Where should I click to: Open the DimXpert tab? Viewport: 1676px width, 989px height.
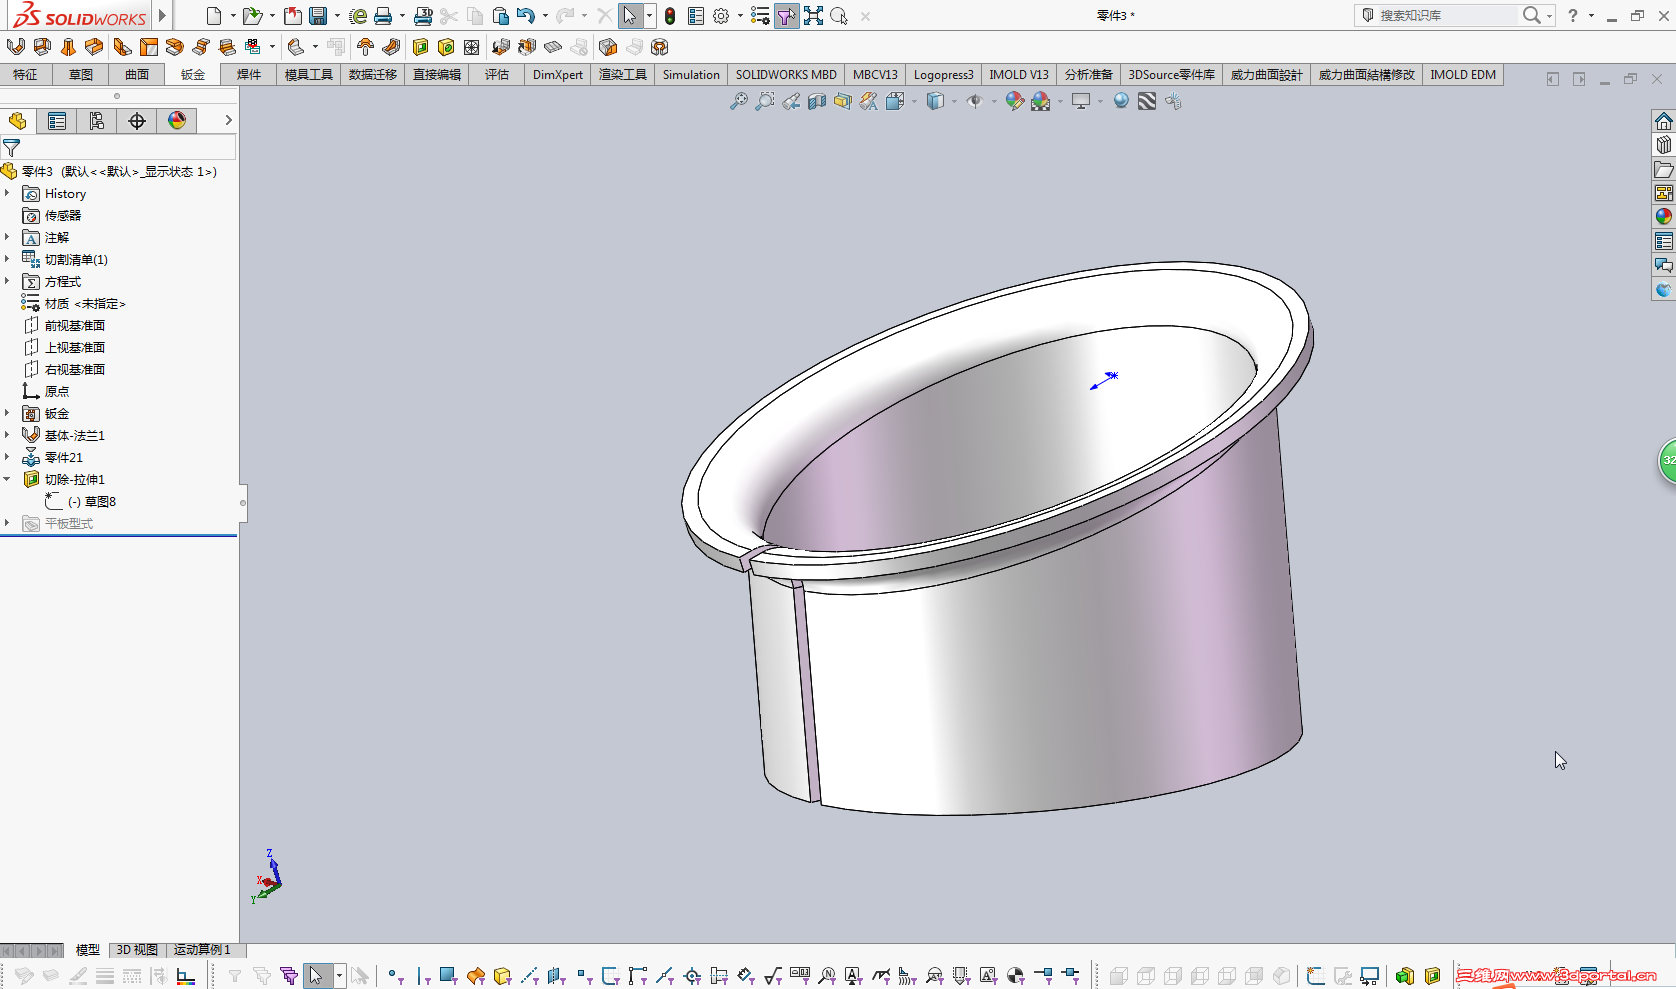pos(558,75)
